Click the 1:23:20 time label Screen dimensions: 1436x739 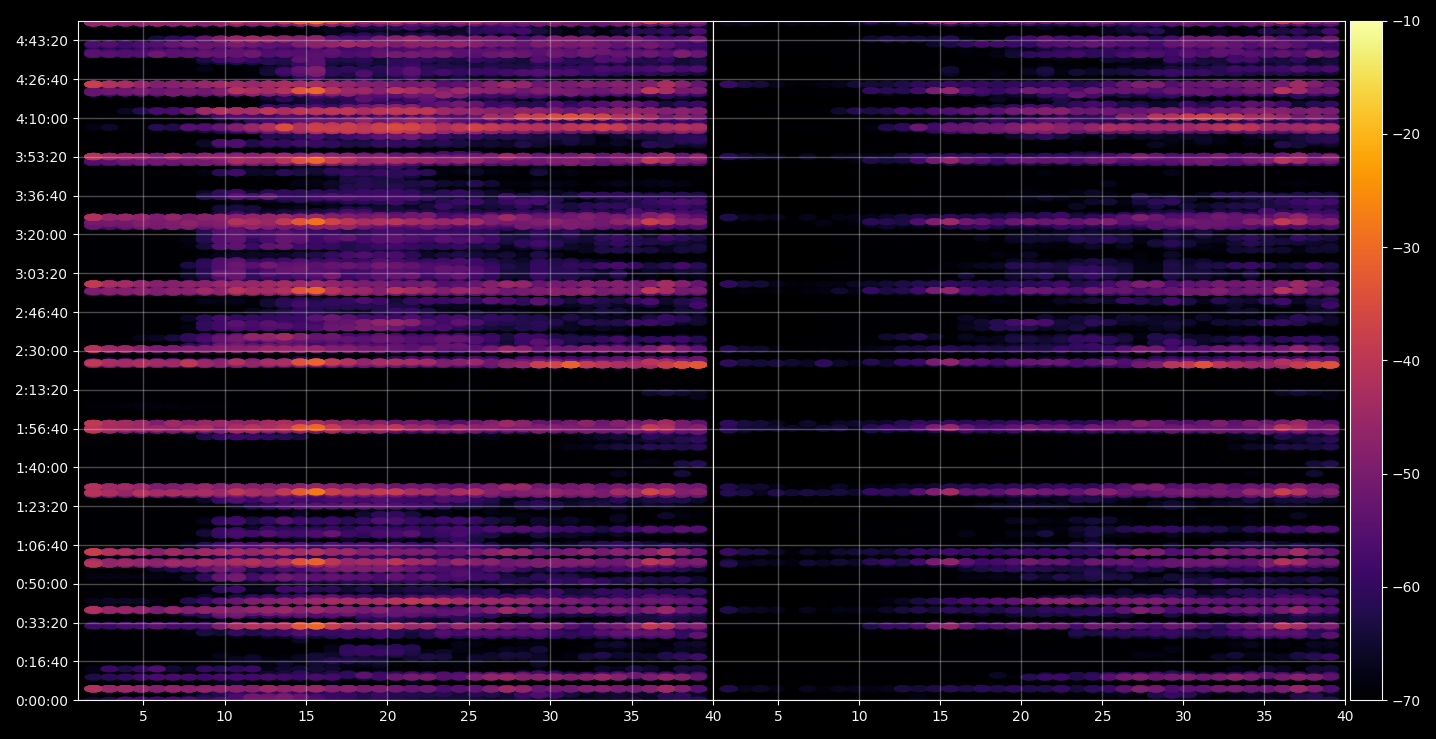[42, 507]
